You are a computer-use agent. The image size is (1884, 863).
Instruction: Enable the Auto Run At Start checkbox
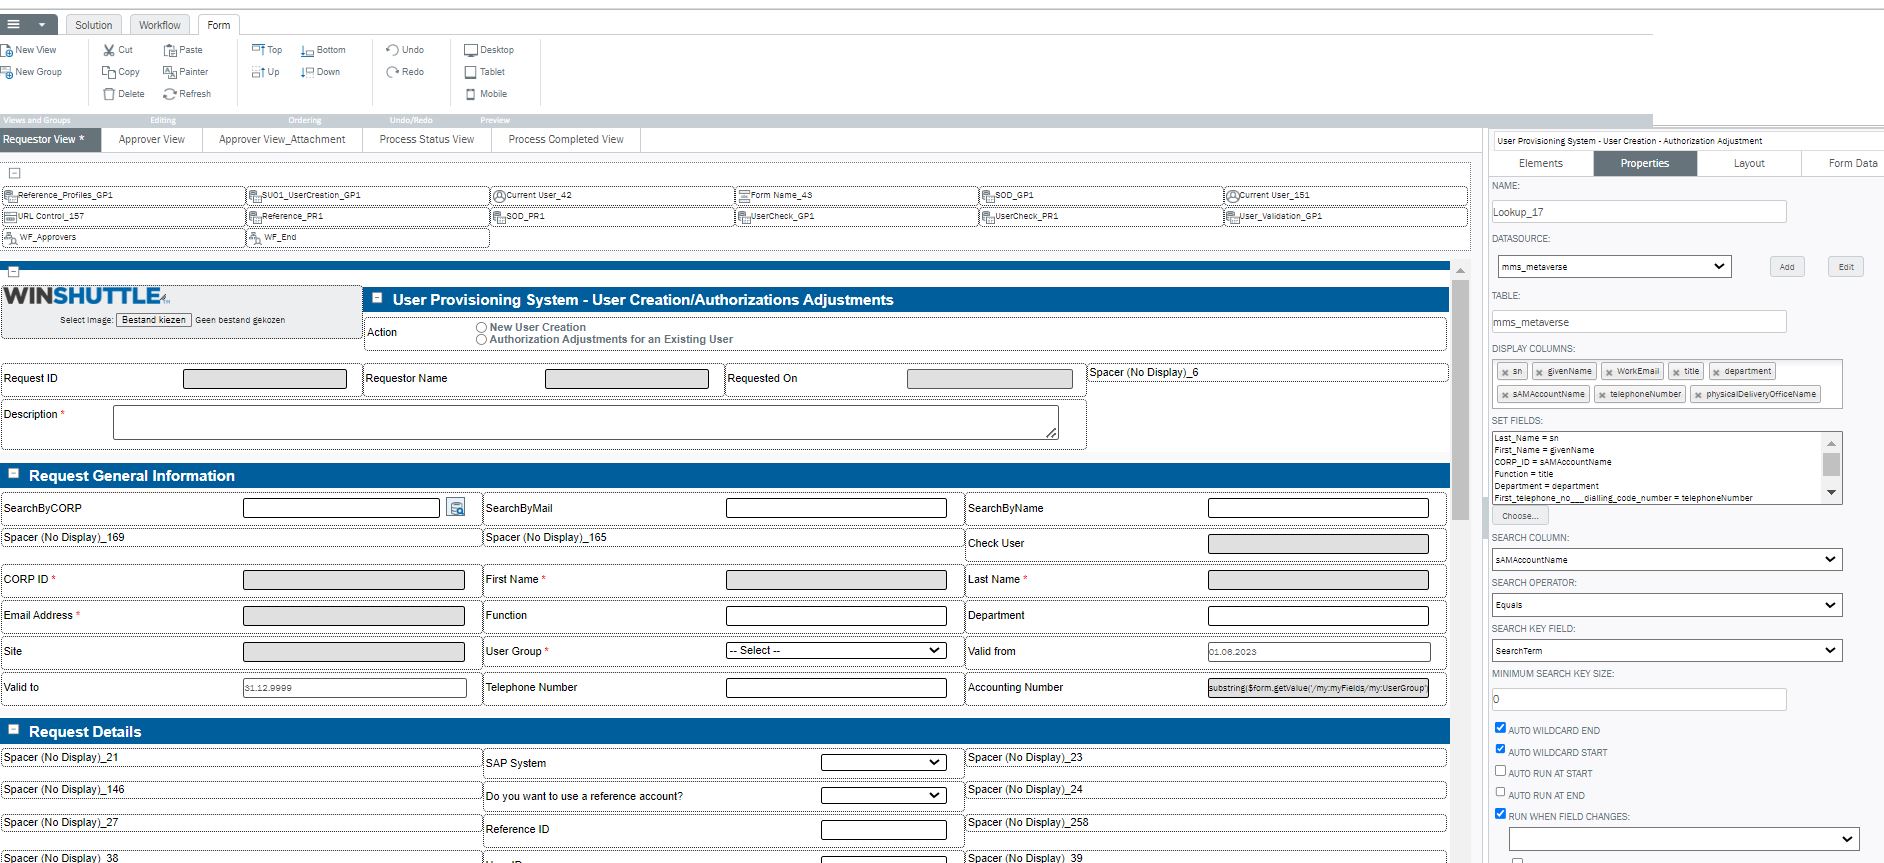(x=1500, y=771)
